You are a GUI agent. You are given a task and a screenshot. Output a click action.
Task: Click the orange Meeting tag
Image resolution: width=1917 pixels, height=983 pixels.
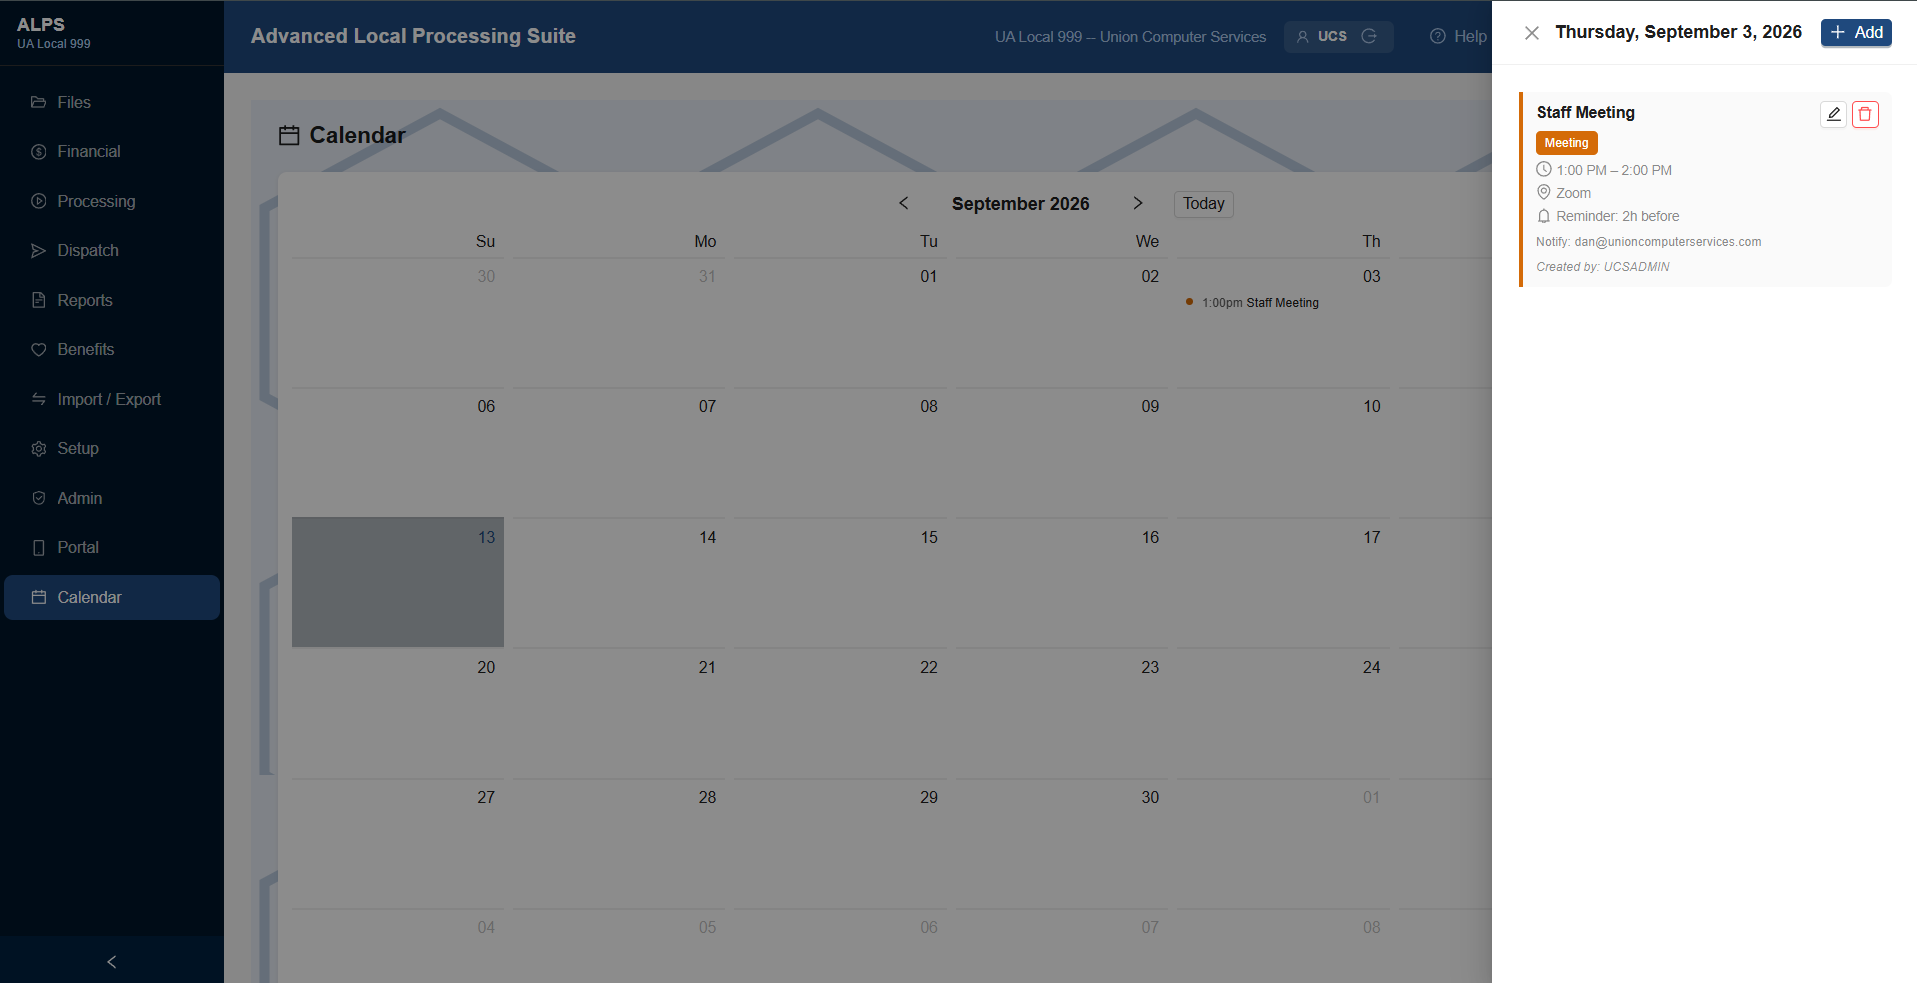(1566, 143)
